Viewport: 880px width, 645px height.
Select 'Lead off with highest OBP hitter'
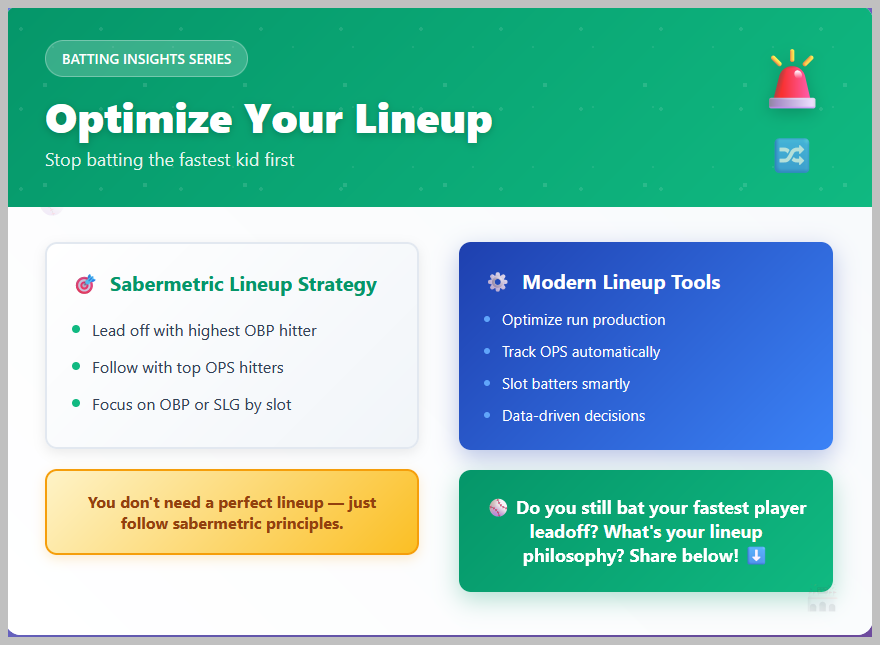[x=204, y=330]
